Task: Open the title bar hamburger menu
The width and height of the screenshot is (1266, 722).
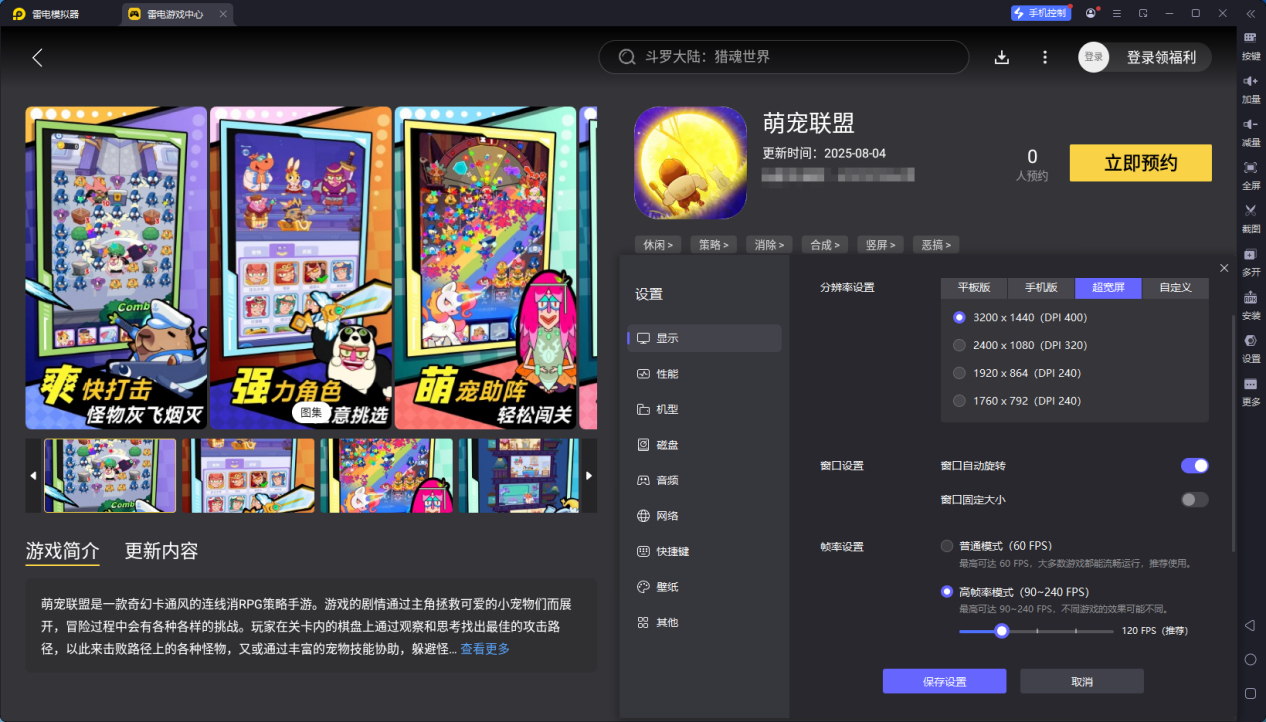Action: pyautogui.click(x=1116, y=13)
